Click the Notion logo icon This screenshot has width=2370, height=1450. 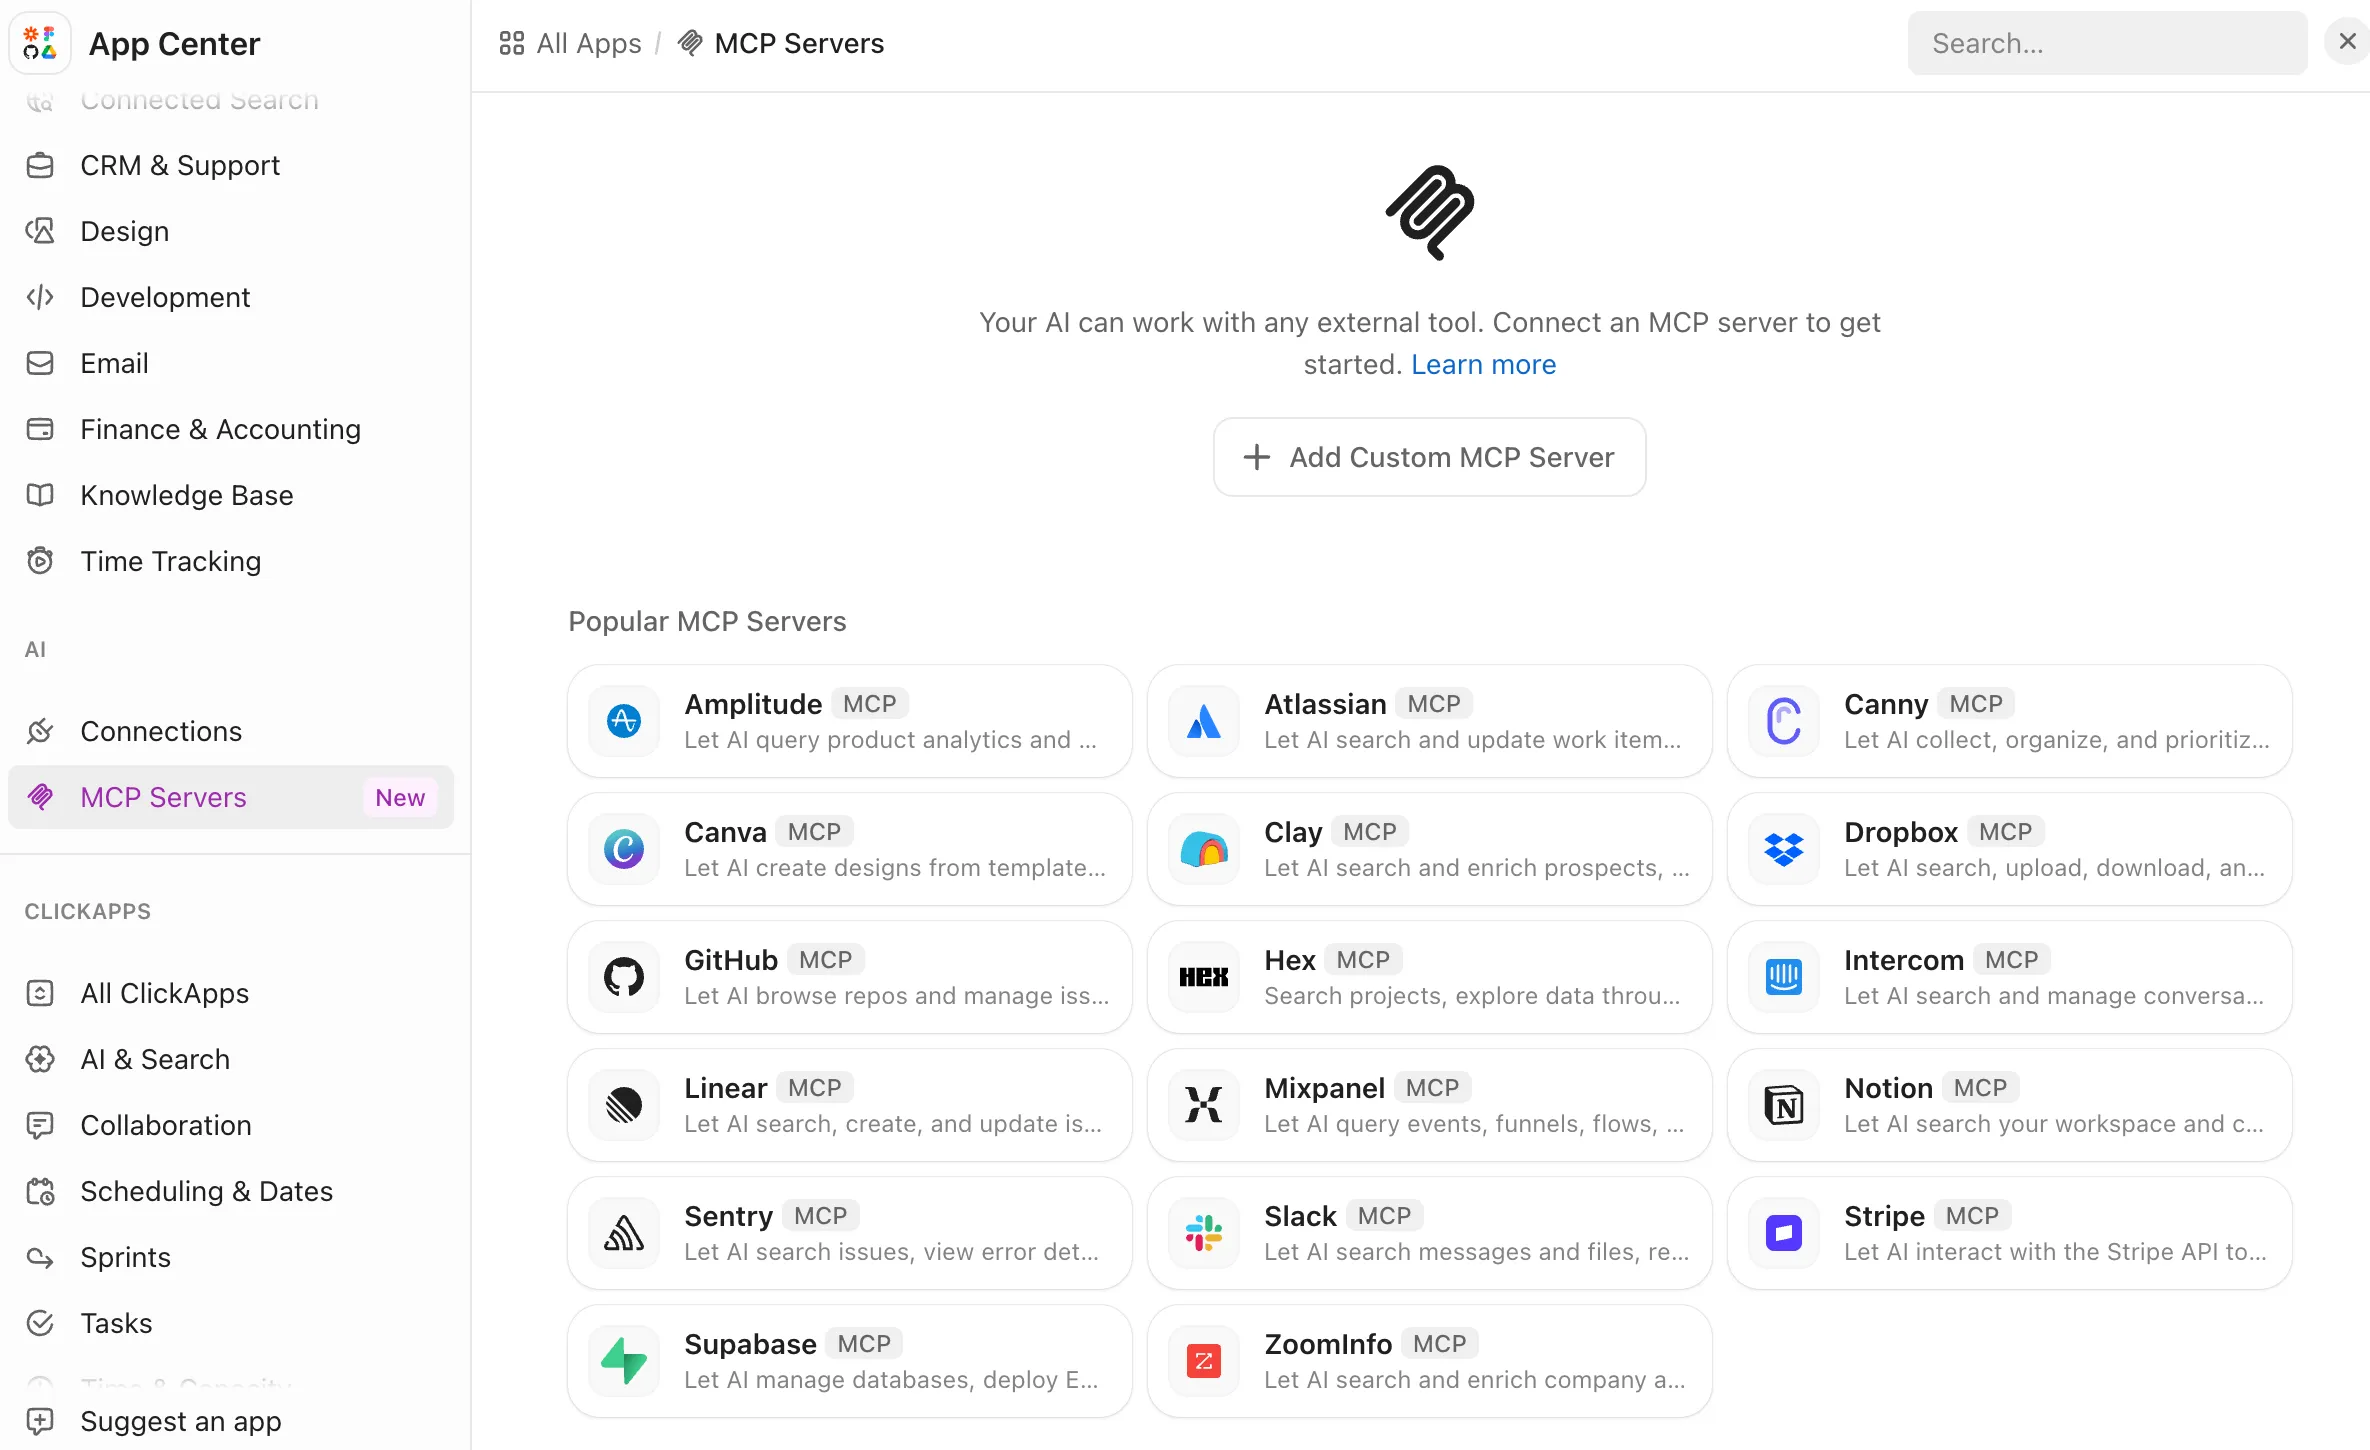click(1784, 1105)
